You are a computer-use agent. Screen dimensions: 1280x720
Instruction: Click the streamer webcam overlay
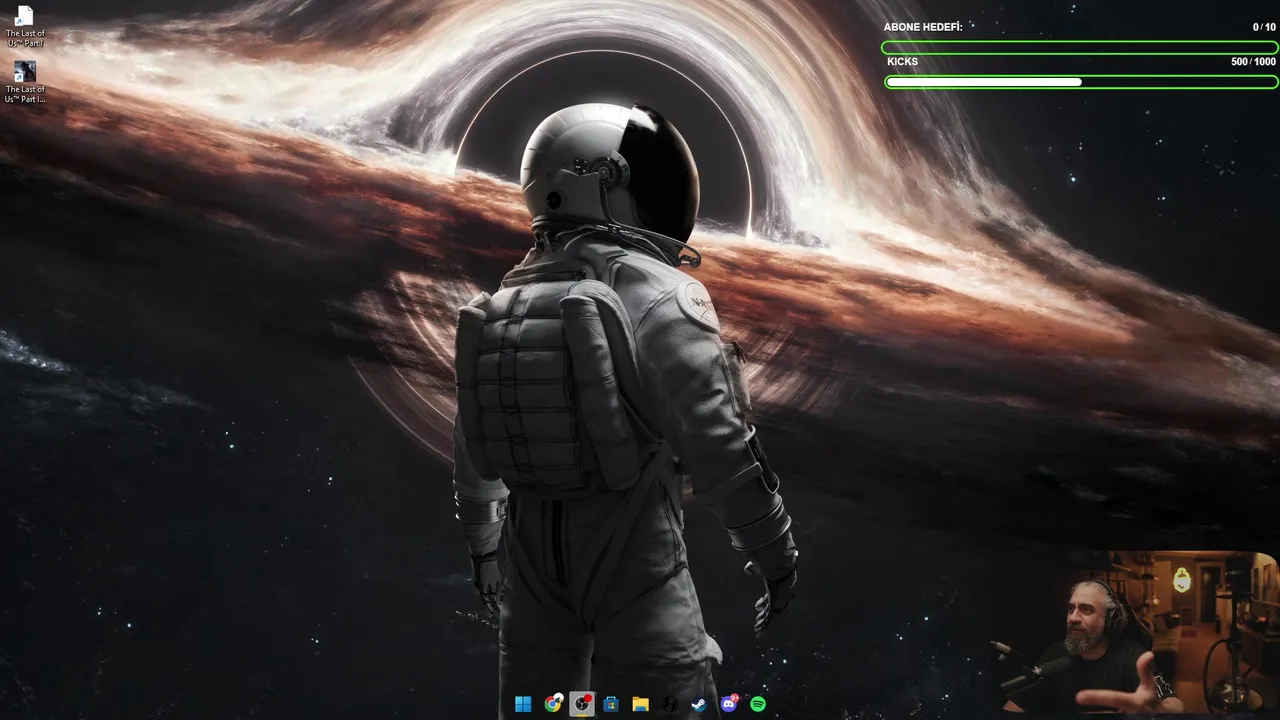pyautogui.click(x=1135, y=632)
